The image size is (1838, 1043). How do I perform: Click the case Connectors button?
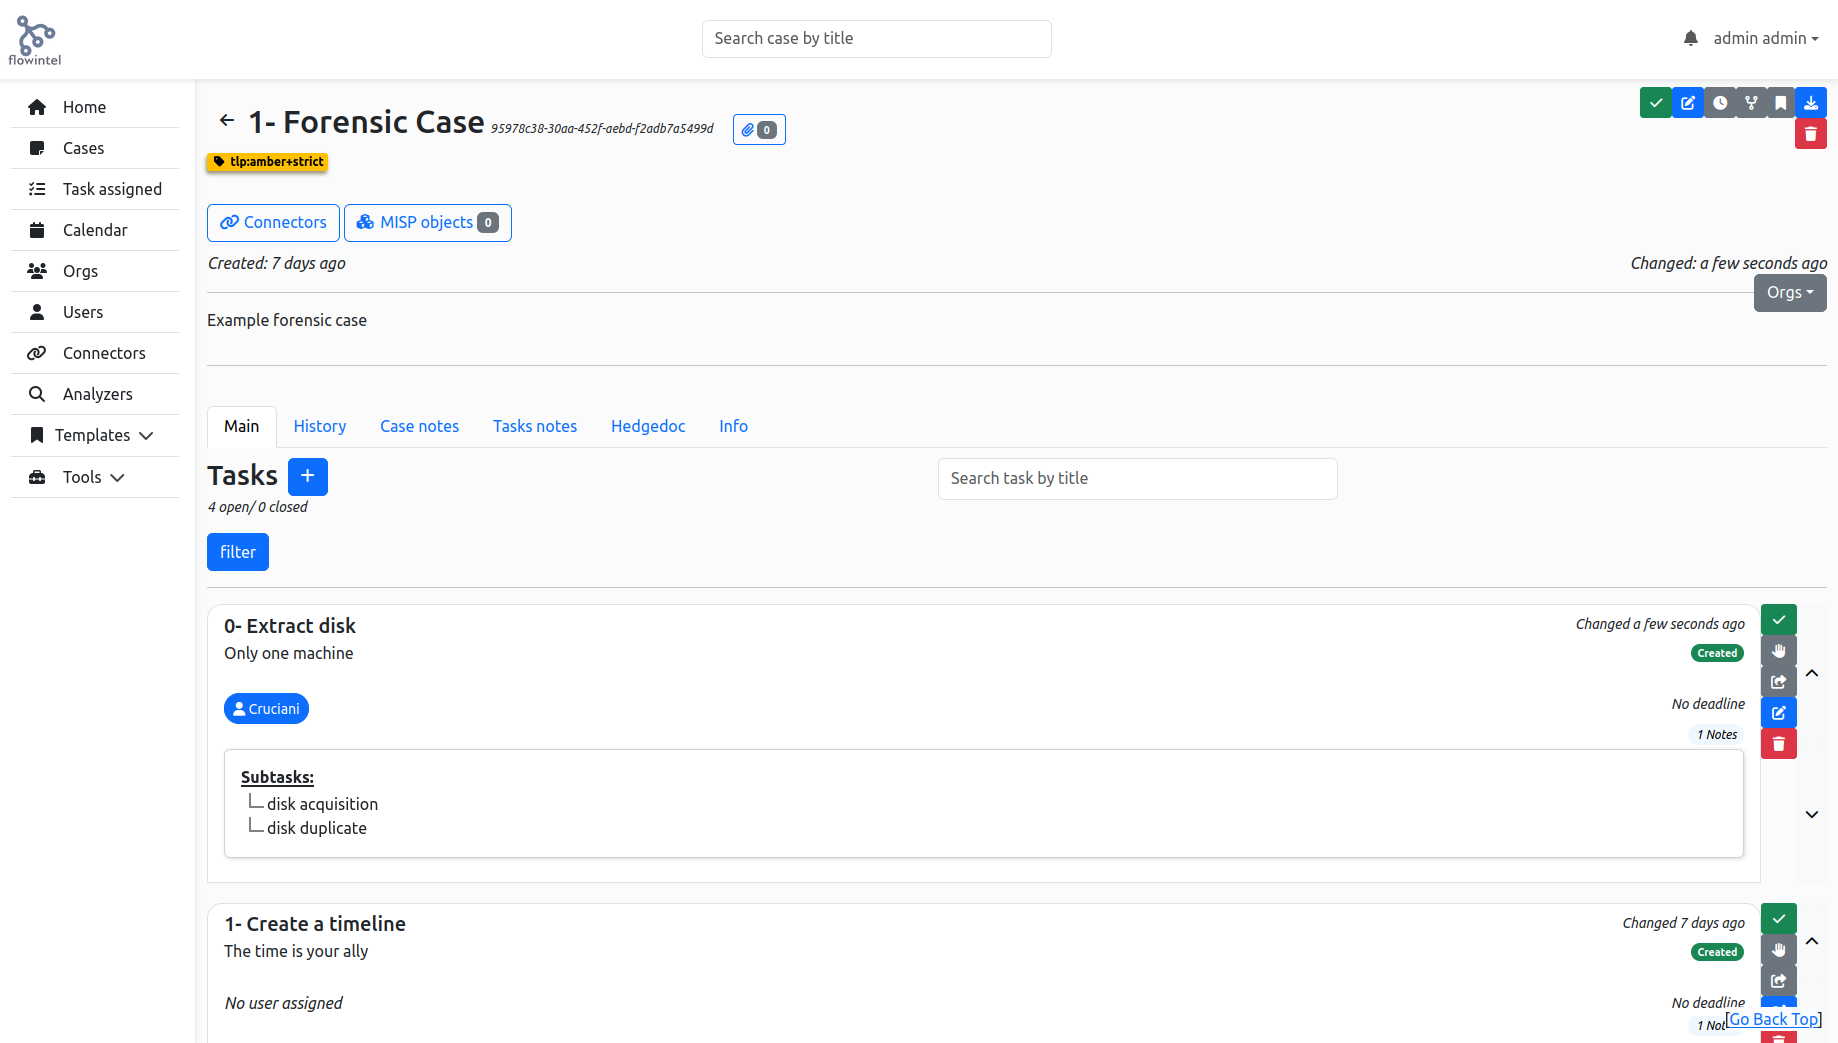(273, 223)
